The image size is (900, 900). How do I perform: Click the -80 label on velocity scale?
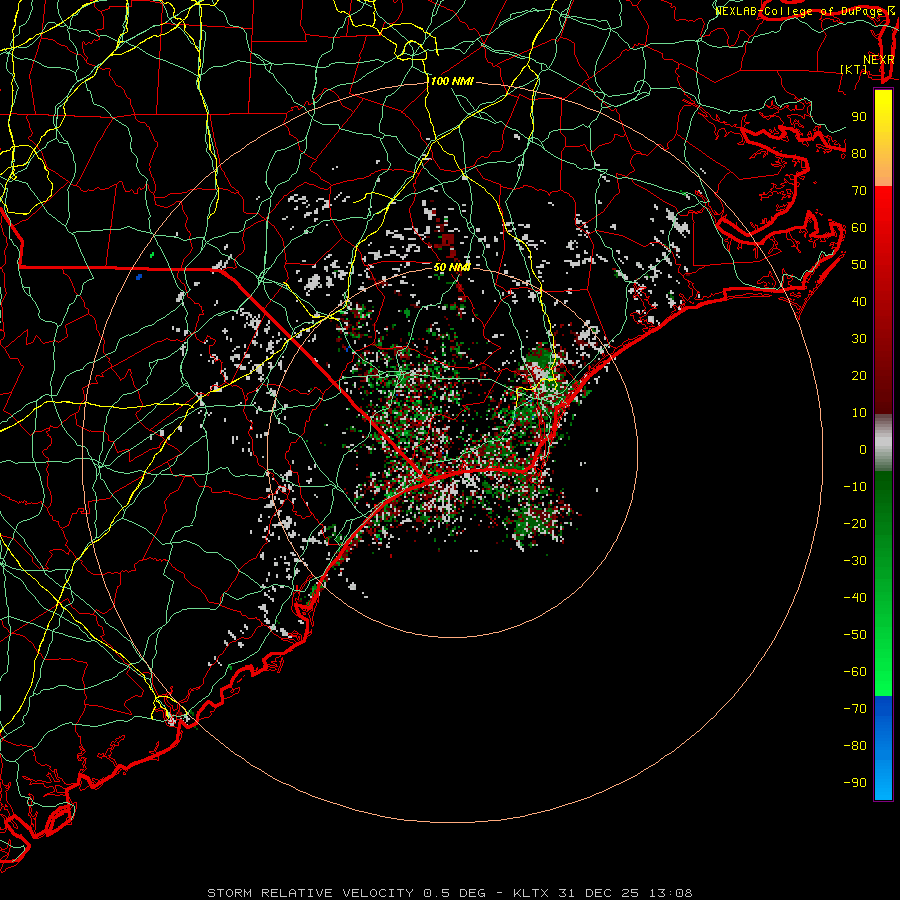(x=855, y=746)
